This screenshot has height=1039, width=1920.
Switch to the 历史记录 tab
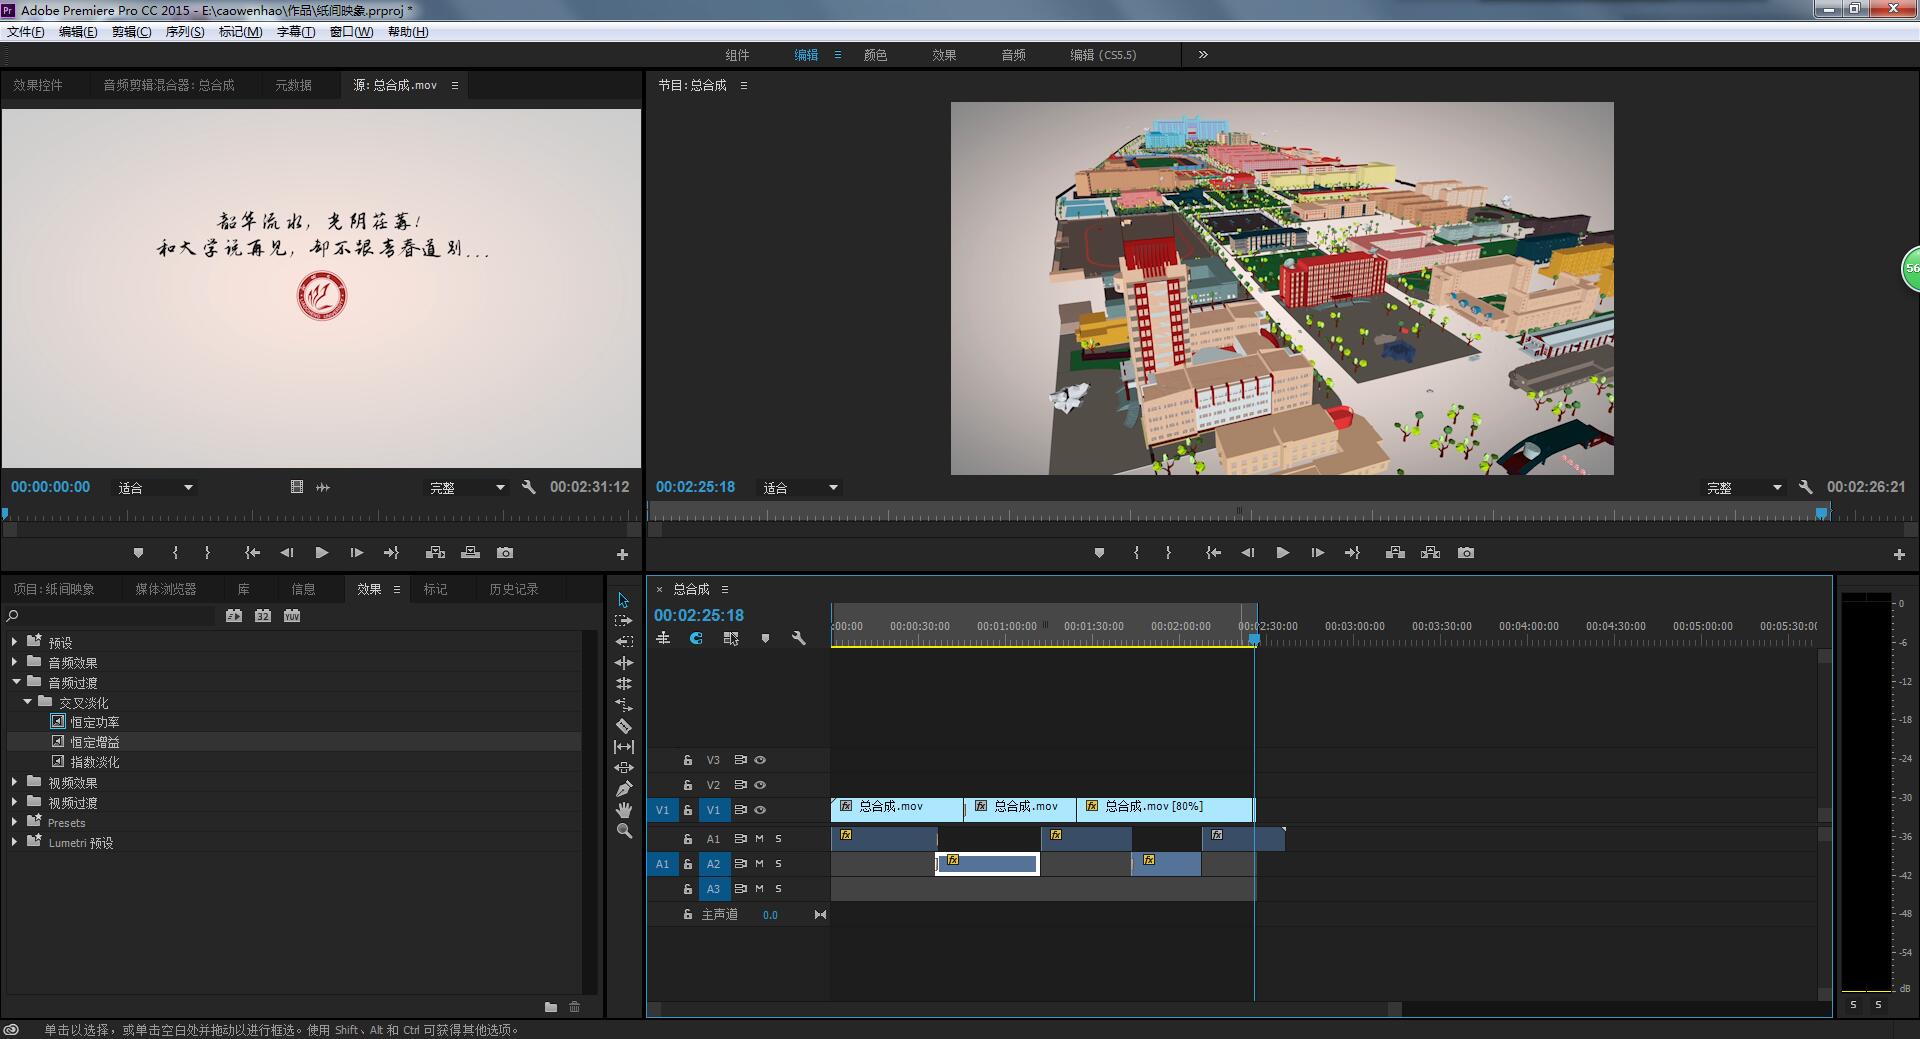(513, 589)
